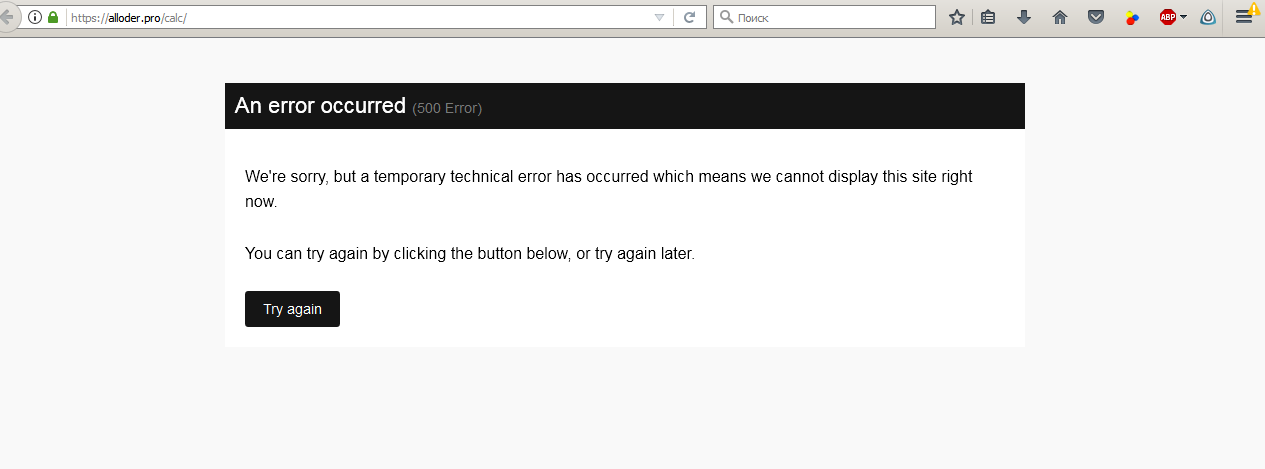This screenshot has width=1265, height=469.
Task: Click the address bar URL text
Action: tap(129, 17)
